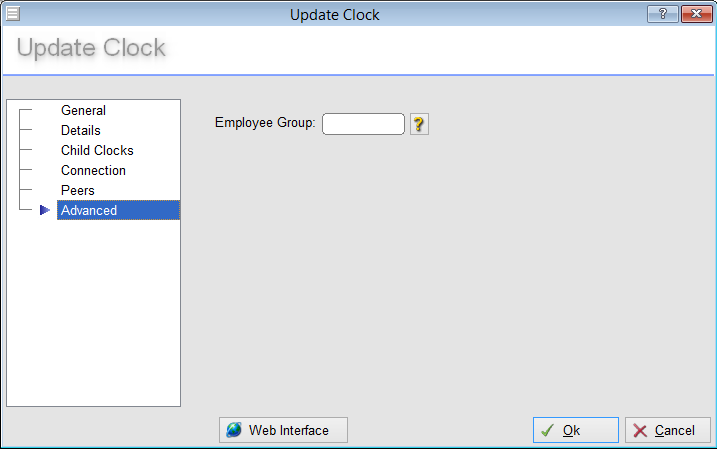Click the red X icon on Cancel

point(640,430)
